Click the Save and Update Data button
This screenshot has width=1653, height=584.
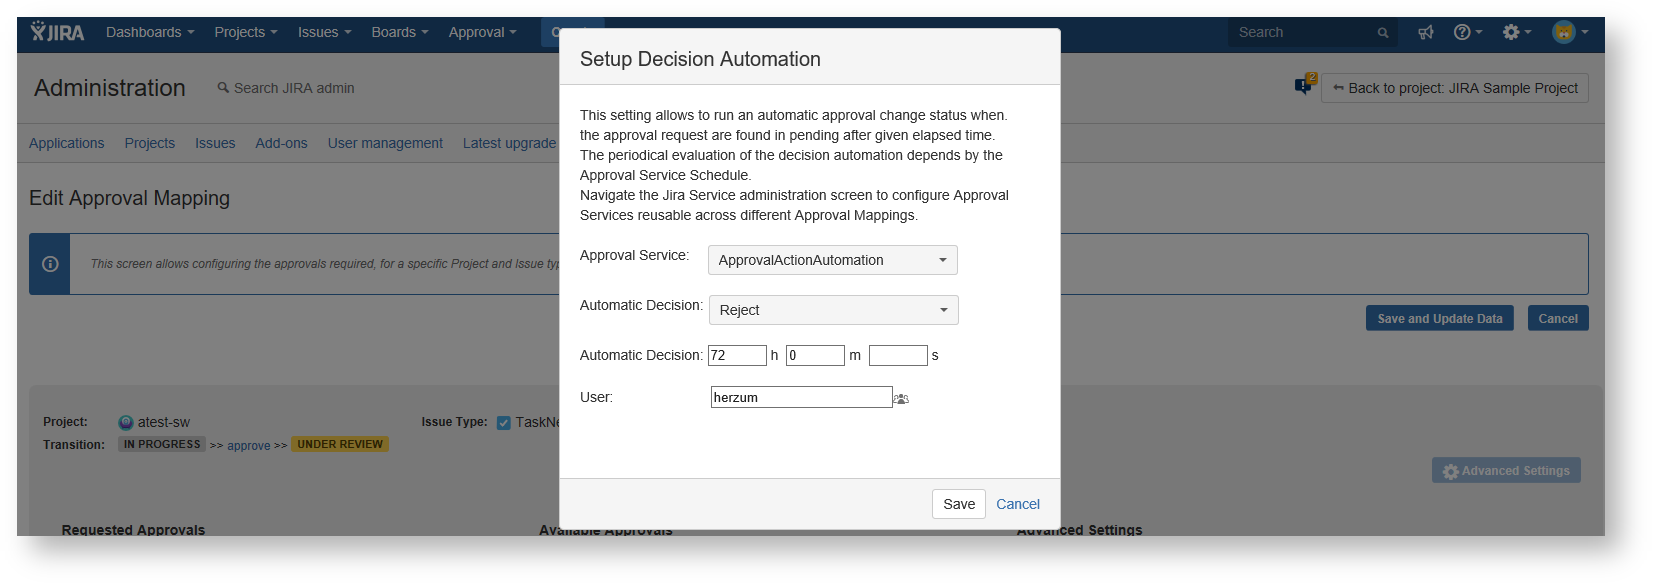click(1439, 318)
